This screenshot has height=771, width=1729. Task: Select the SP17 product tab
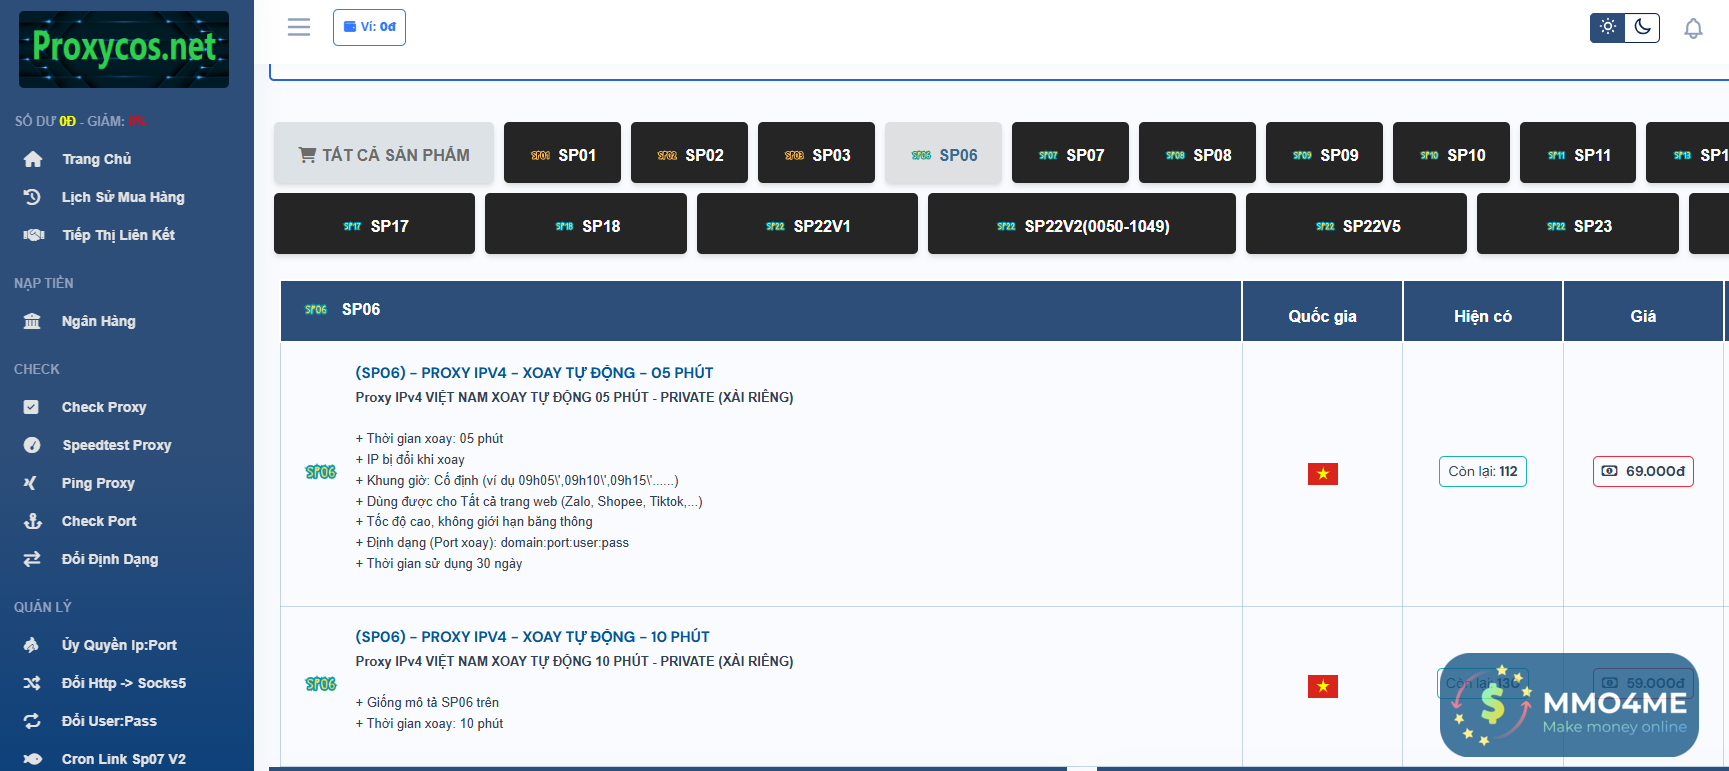tap(374, 224)
